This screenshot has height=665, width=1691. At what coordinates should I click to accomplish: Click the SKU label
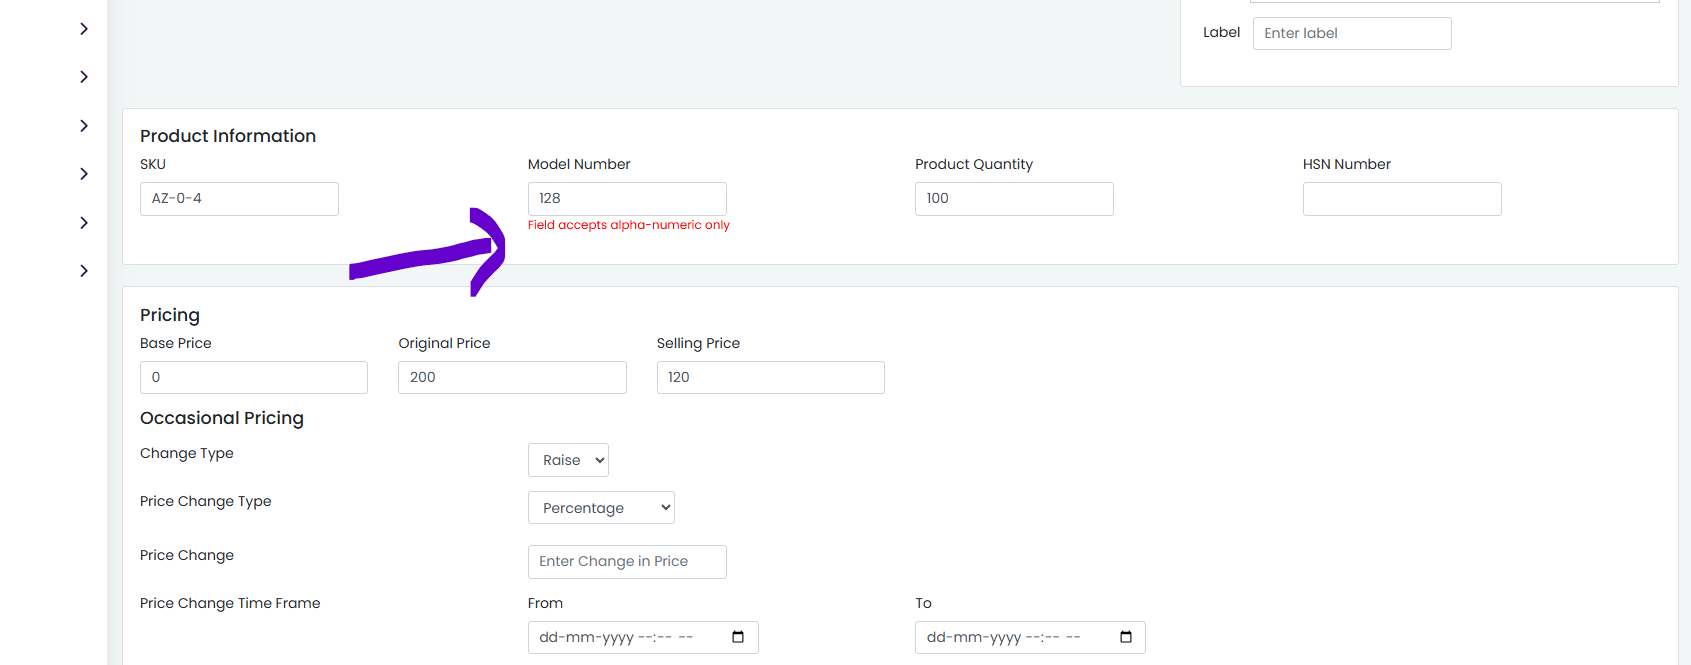(153, 164)
